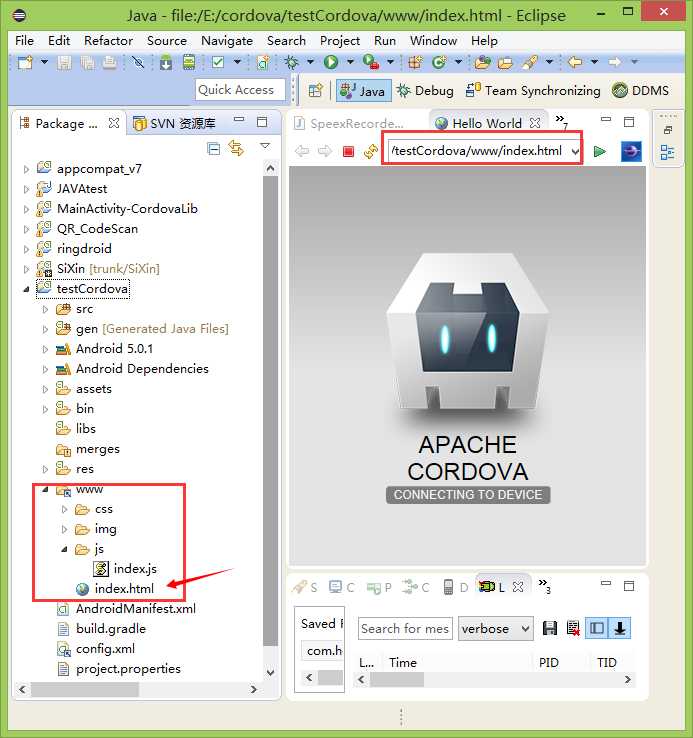The height and width of the screenshot is (738, 693).
Task: Open the Run dropdown arrow
Action: coord(350,62)
